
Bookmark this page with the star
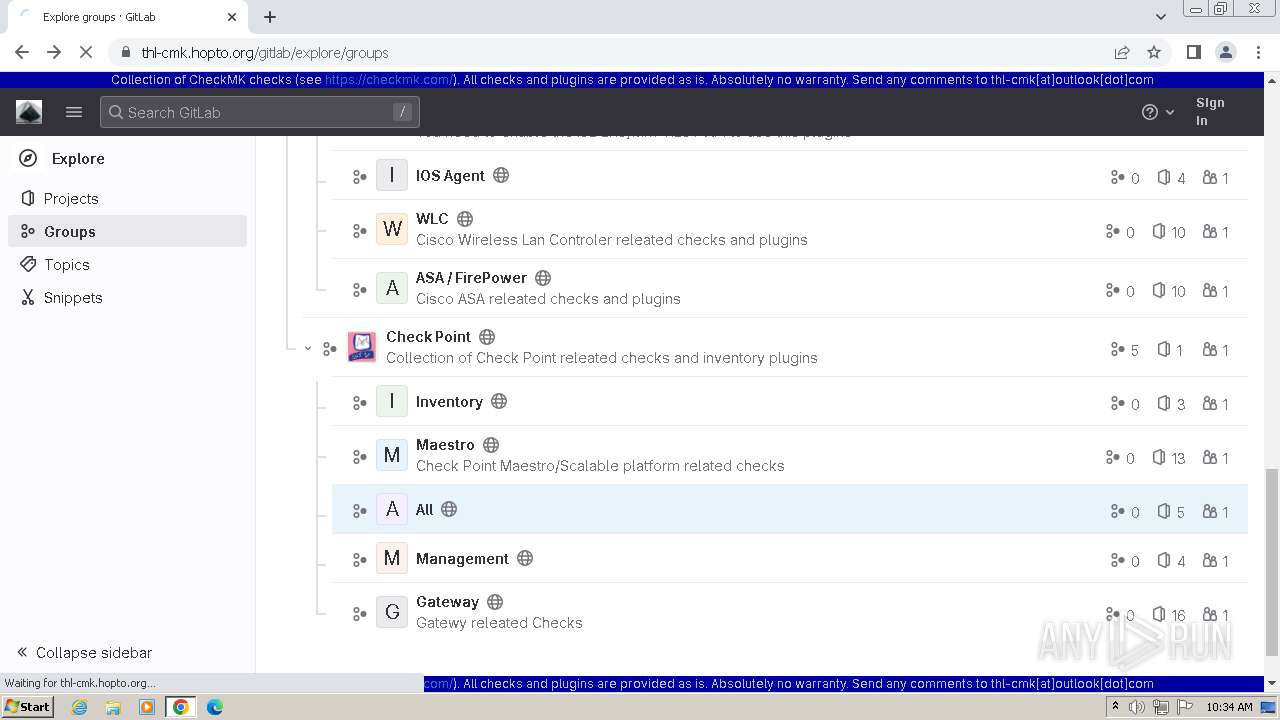1154,52
